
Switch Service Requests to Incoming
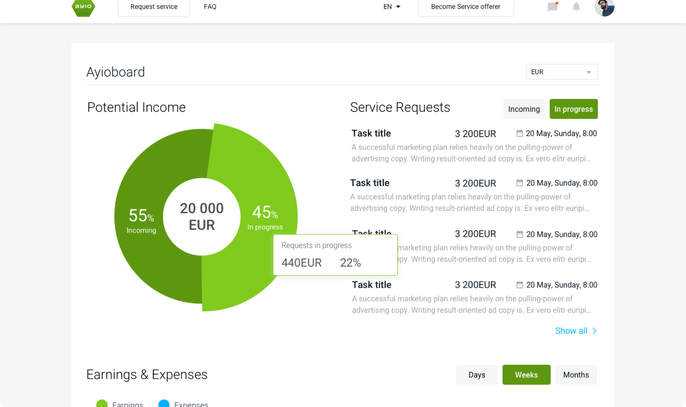(524, 109)
